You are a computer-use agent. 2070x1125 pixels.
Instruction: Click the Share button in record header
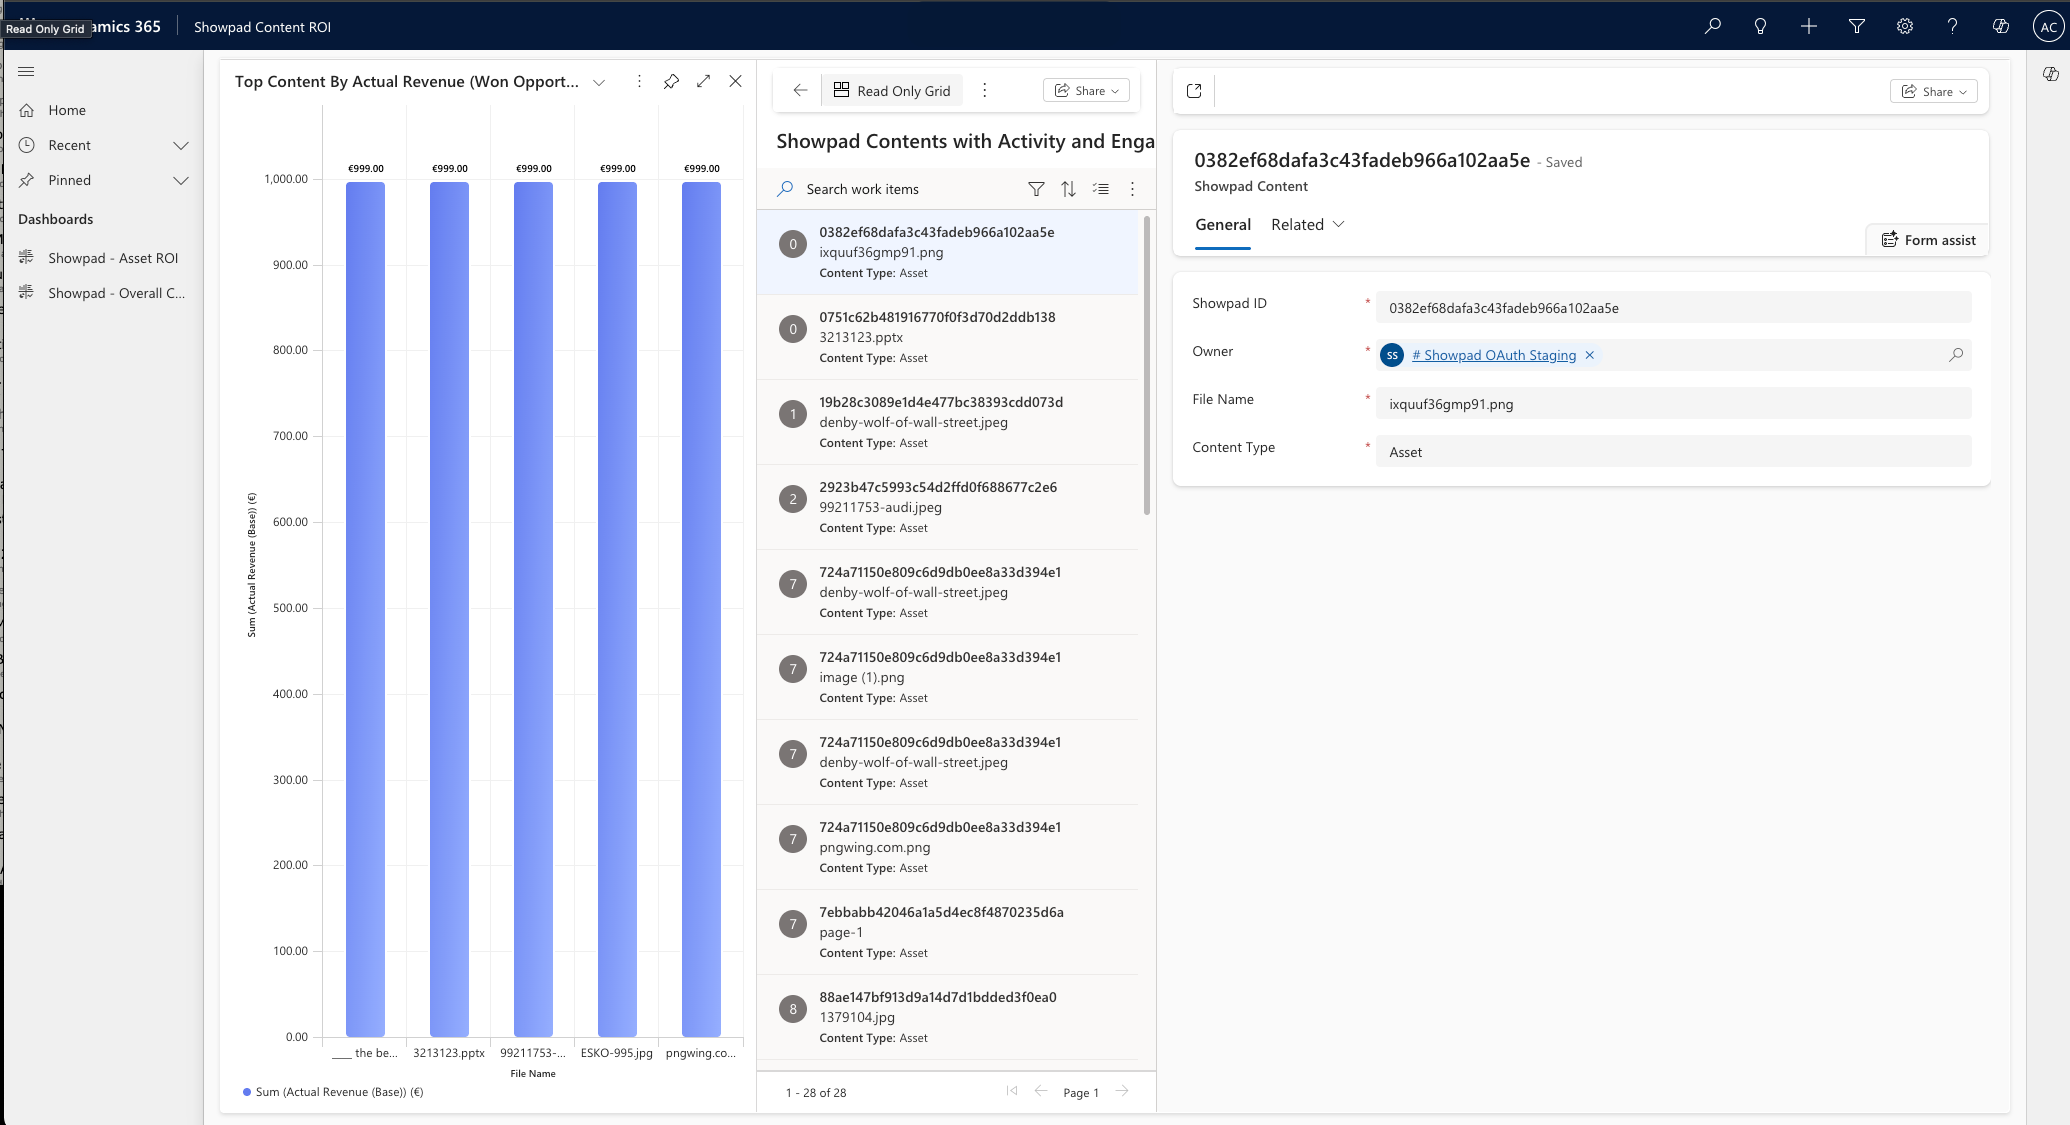tap(1933, 91)
